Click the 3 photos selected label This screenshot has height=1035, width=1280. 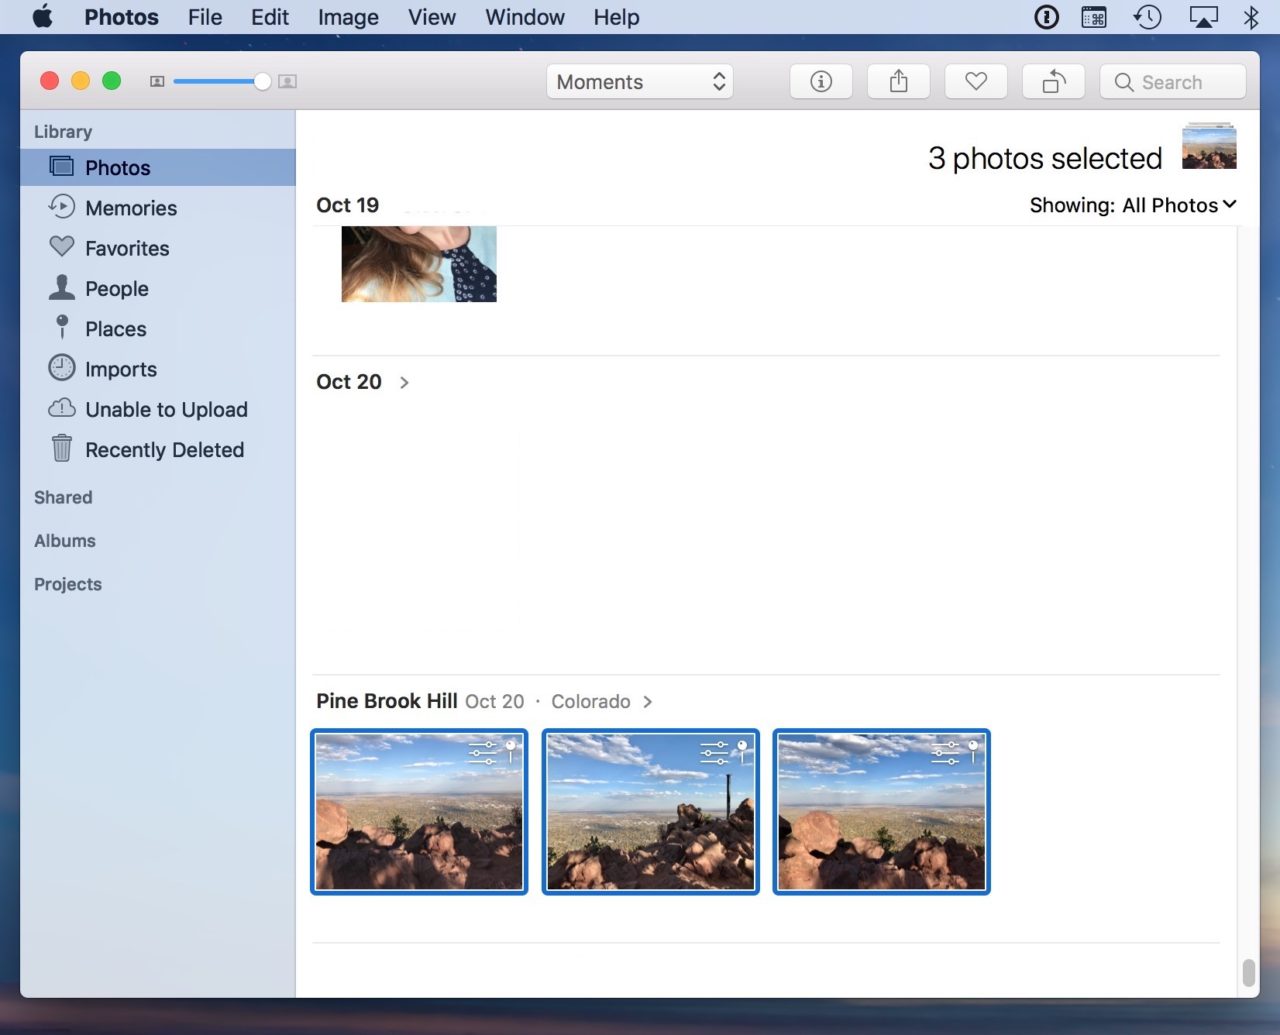pos(1045,158)
